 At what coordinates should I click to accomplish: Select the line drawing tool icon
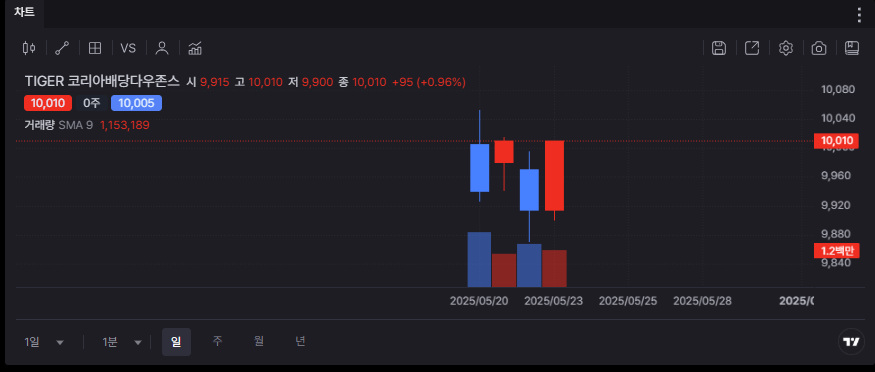coord(61,48)
